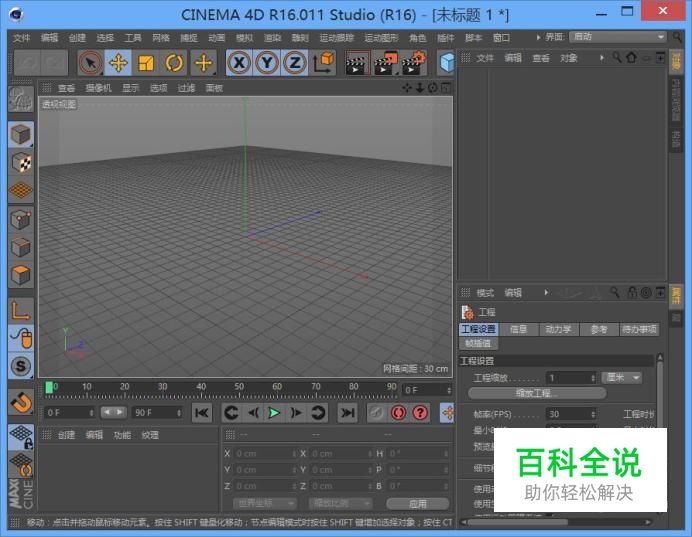Image resolution: width=692 pixels, height=537 pixels.
Task: Click the locked workplane grid icon
Action: [20, 436]
